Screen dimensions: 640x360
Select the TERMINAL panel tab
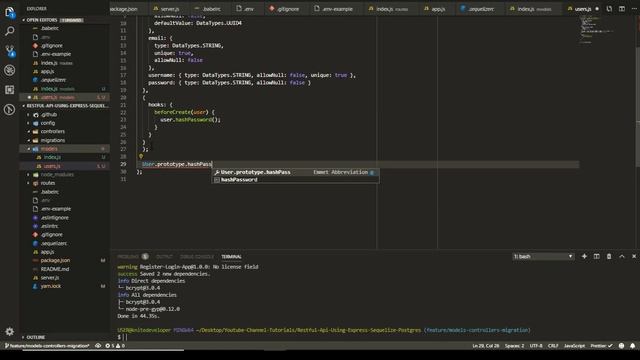point(231,256)
